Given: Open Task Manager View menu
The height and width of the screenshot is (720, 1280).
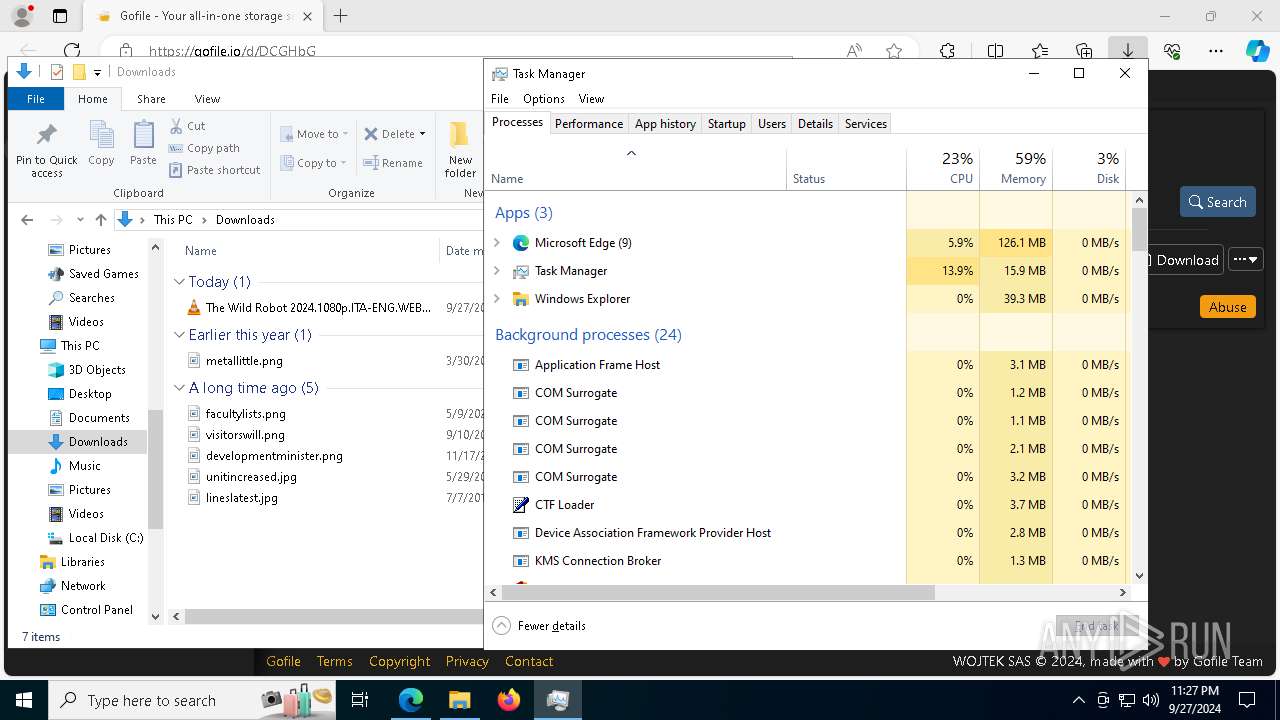Looking at the screenshot, I should (x=591, y=99).
